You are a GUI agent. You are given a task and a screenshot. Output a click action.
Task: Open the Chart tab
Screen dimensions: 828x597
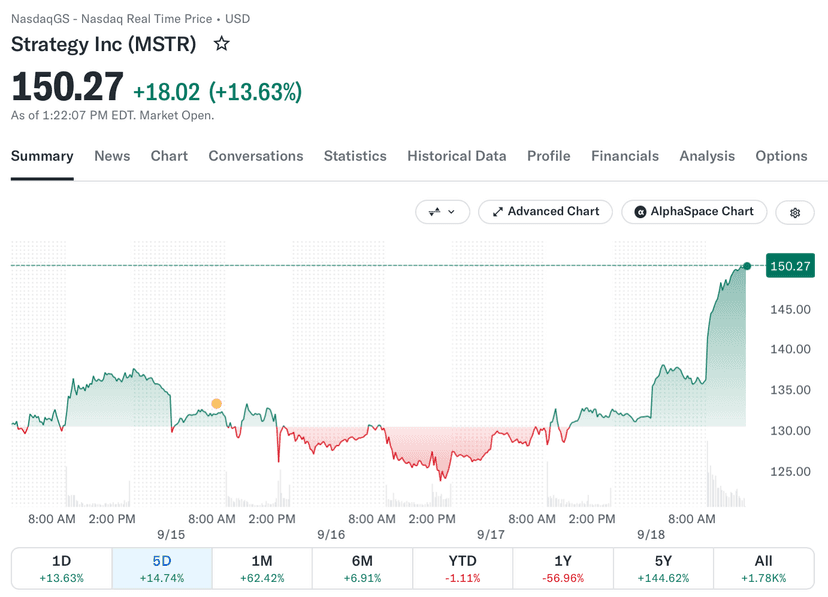click(169, 156)
